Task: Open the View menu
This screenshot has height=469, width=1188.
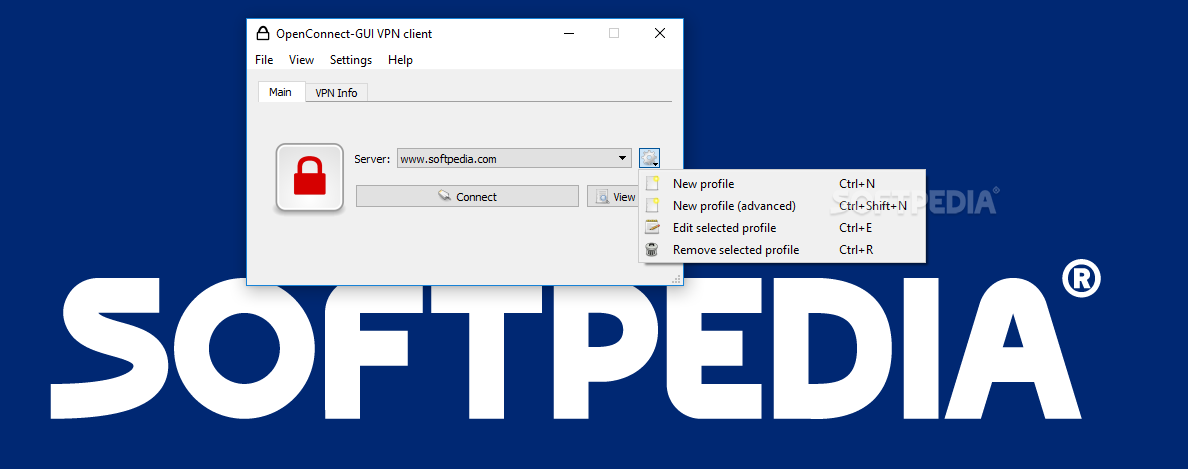Action: (302, 60)
